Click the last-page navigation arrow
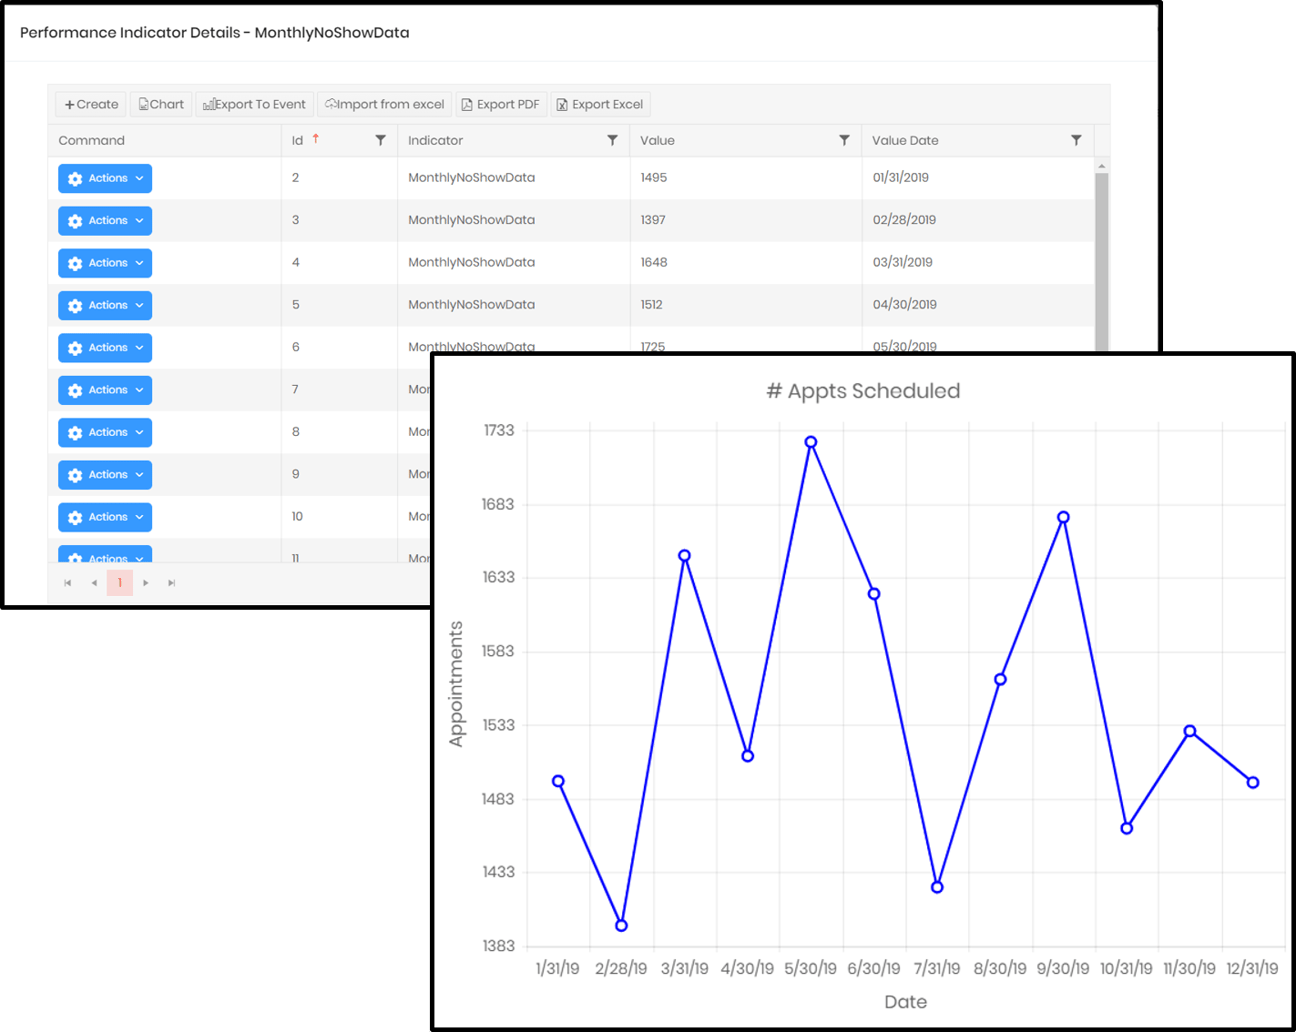 (x=171, y=582)
